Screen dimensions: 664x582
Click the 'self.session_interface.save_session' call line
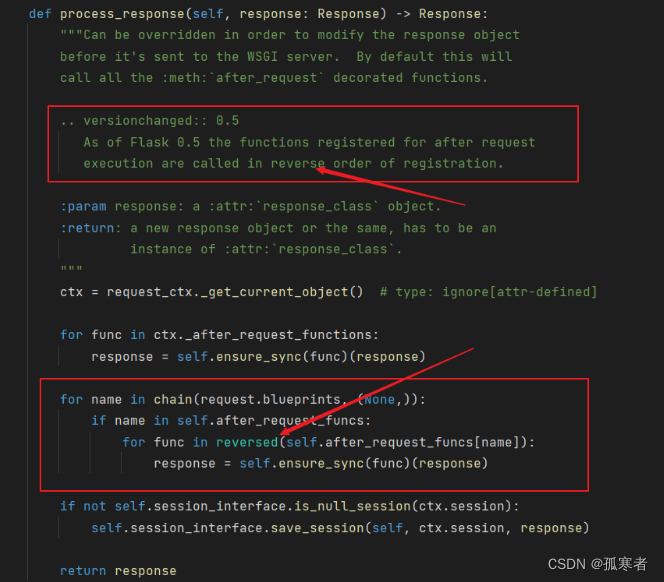point(340,528)
